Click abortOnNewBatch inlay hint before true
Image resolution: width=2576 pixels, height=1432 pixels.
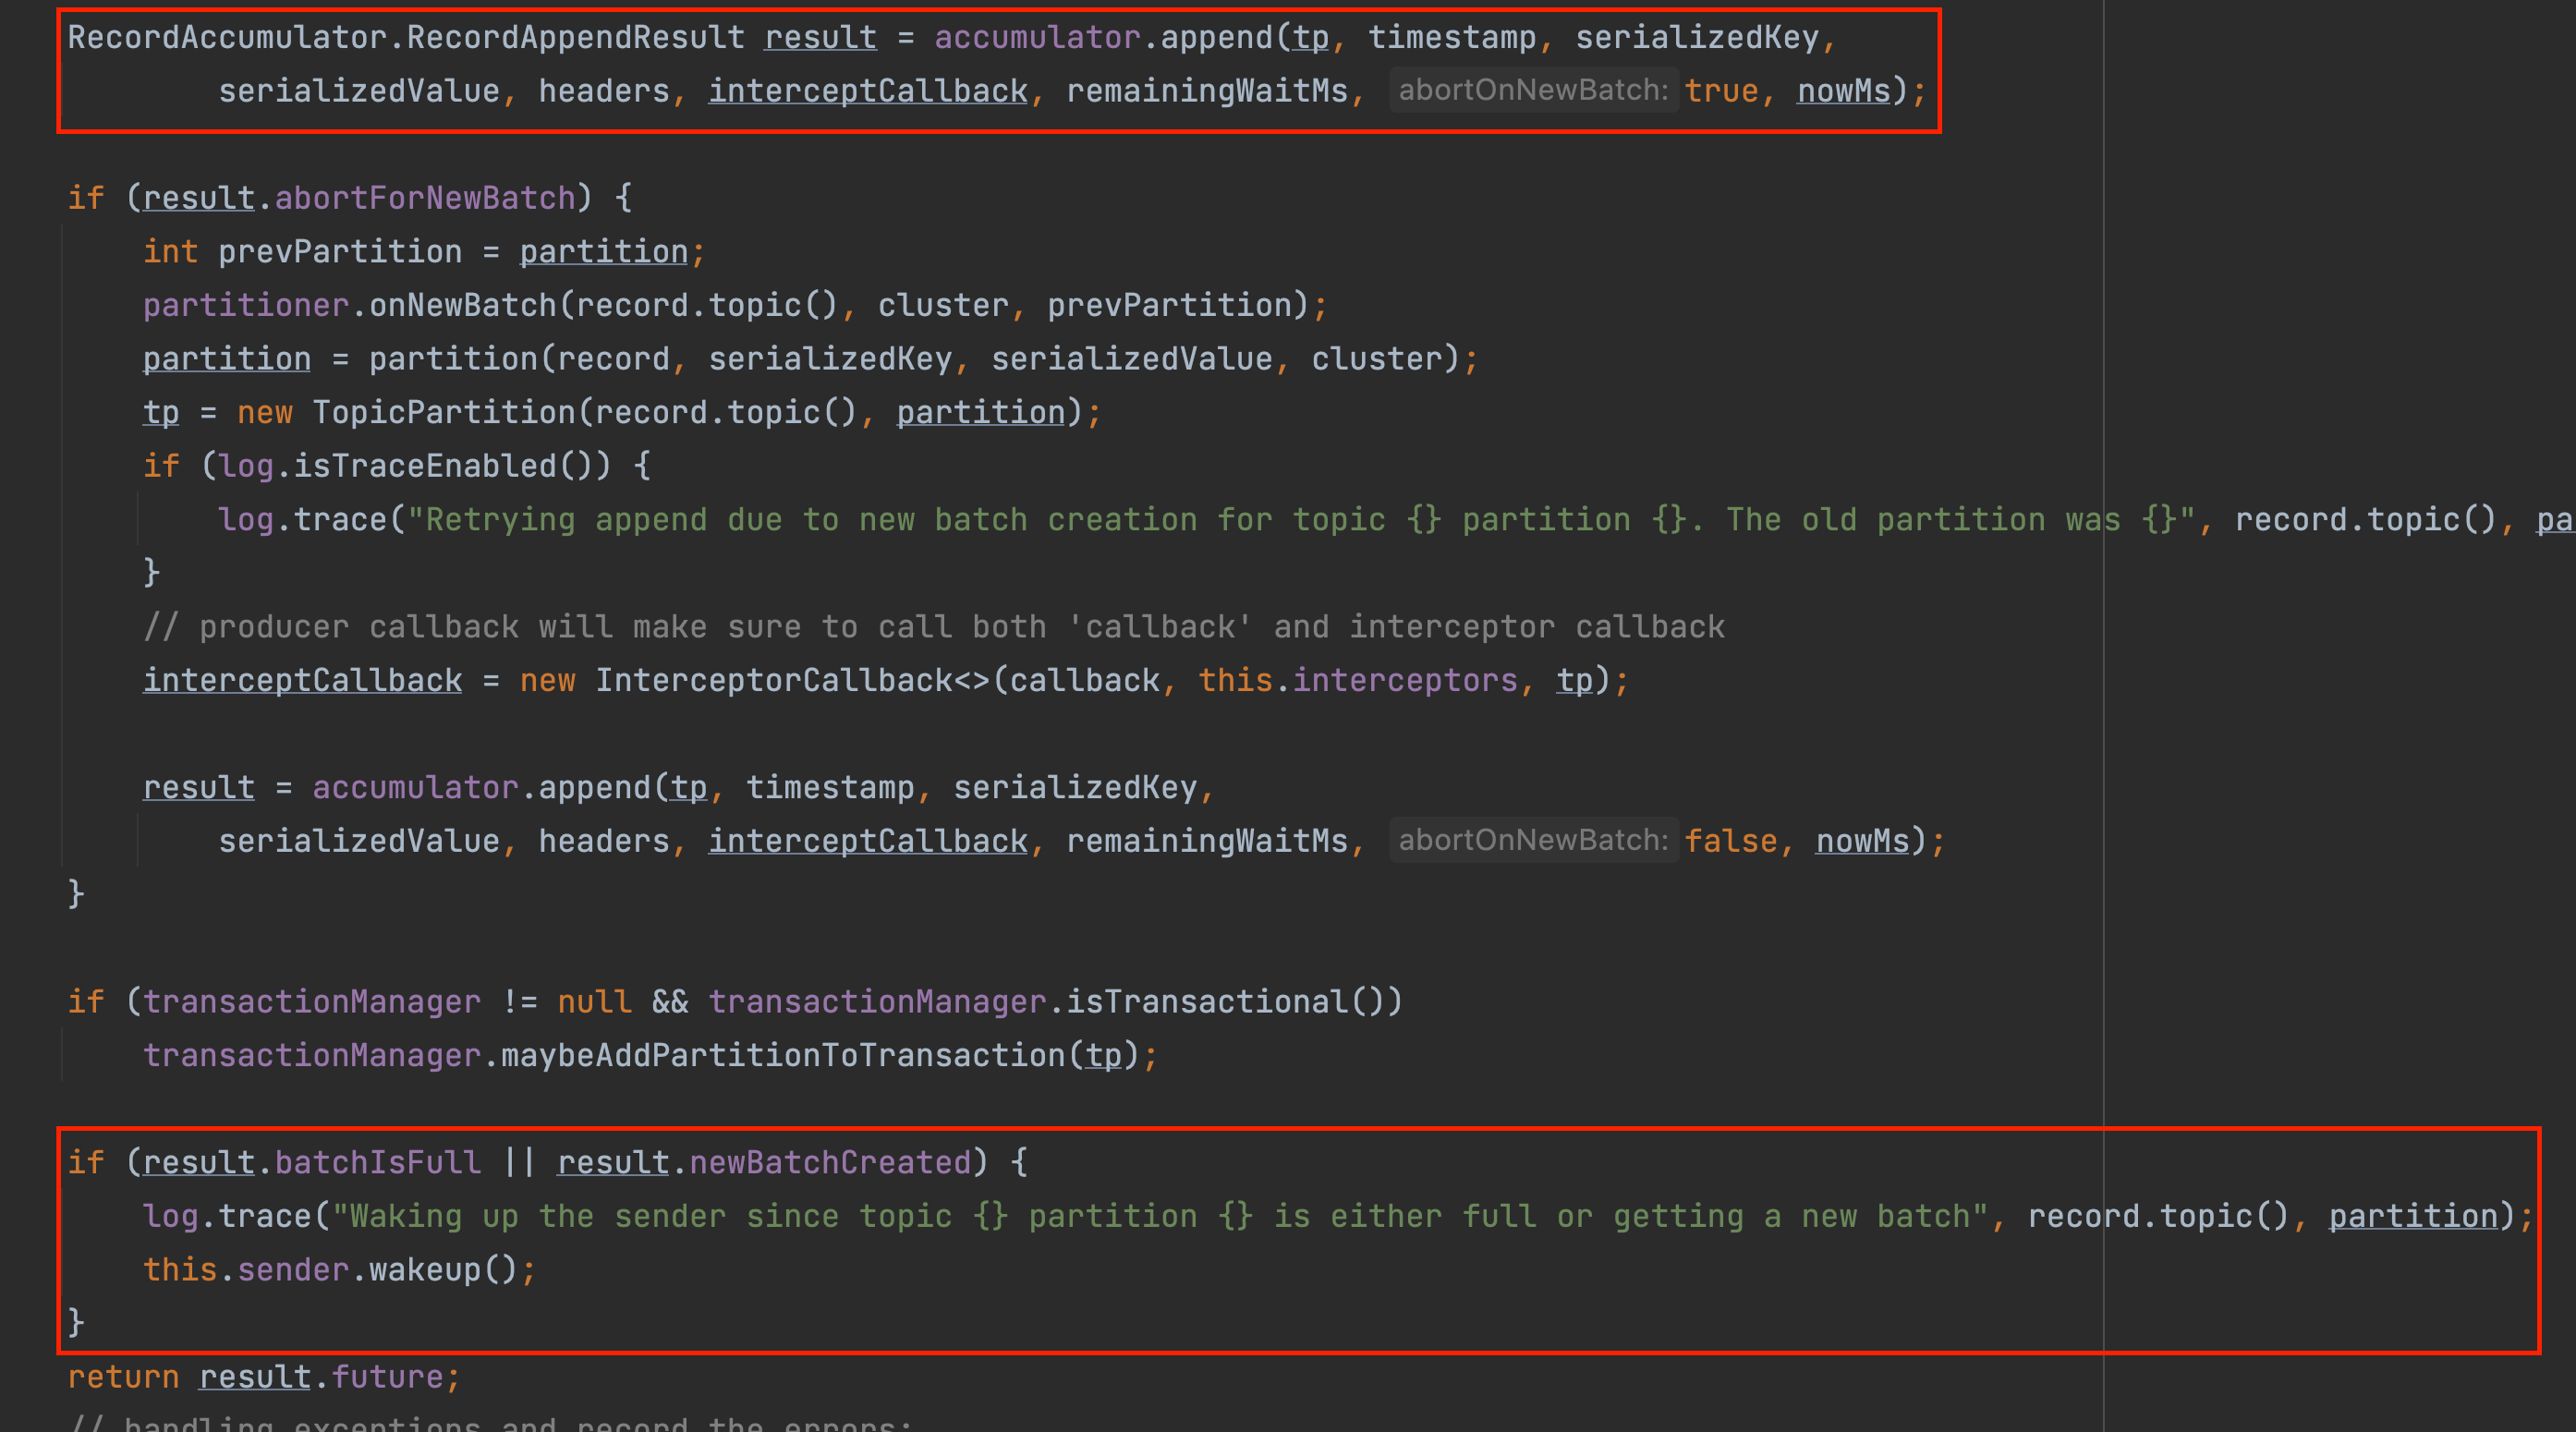point(1532,90)
